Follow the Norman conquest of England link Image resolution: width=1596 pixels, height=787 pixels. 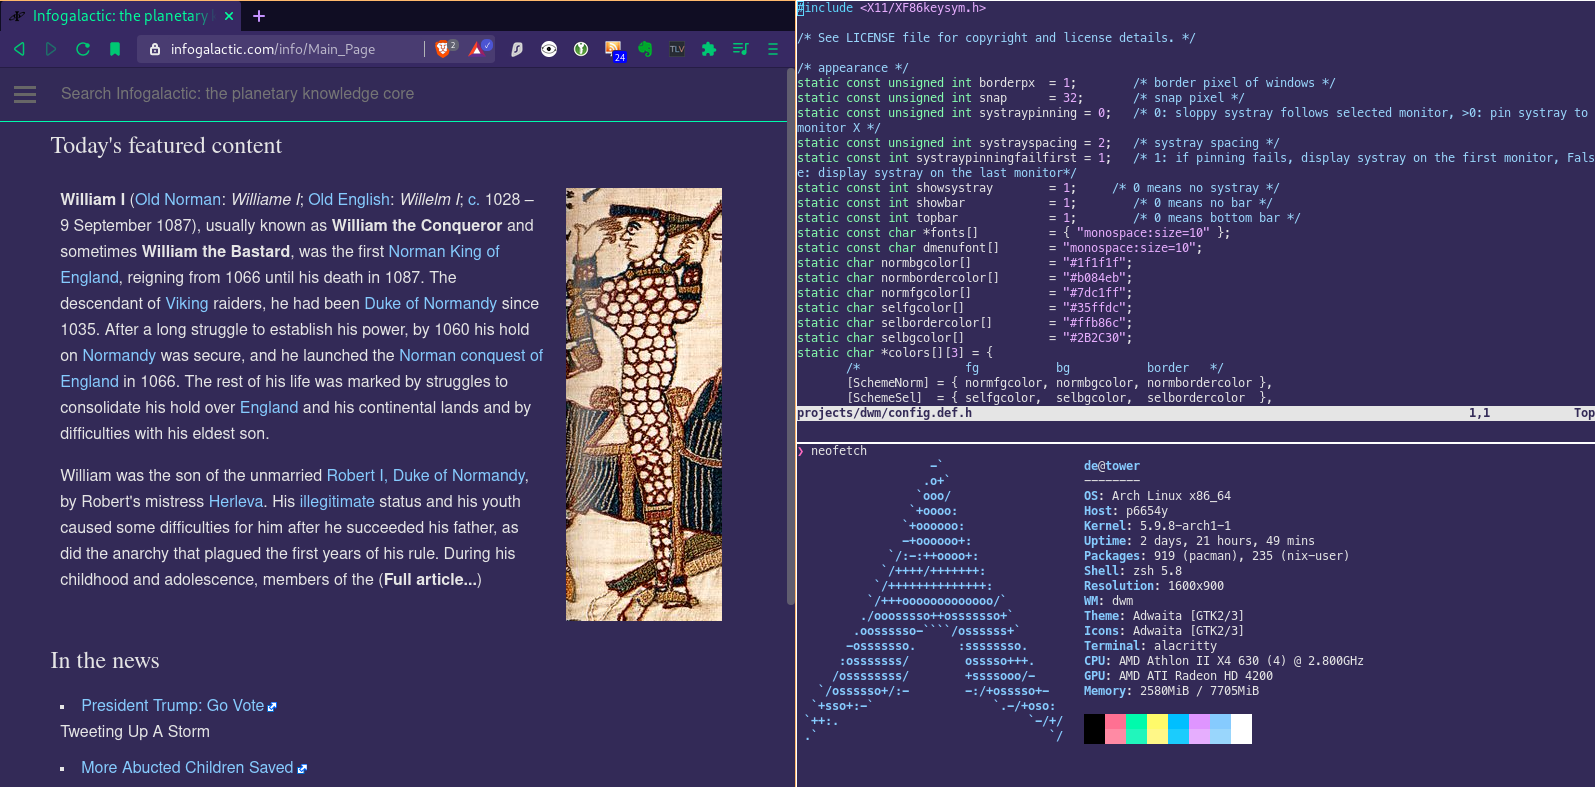click(x=471, y=356)
